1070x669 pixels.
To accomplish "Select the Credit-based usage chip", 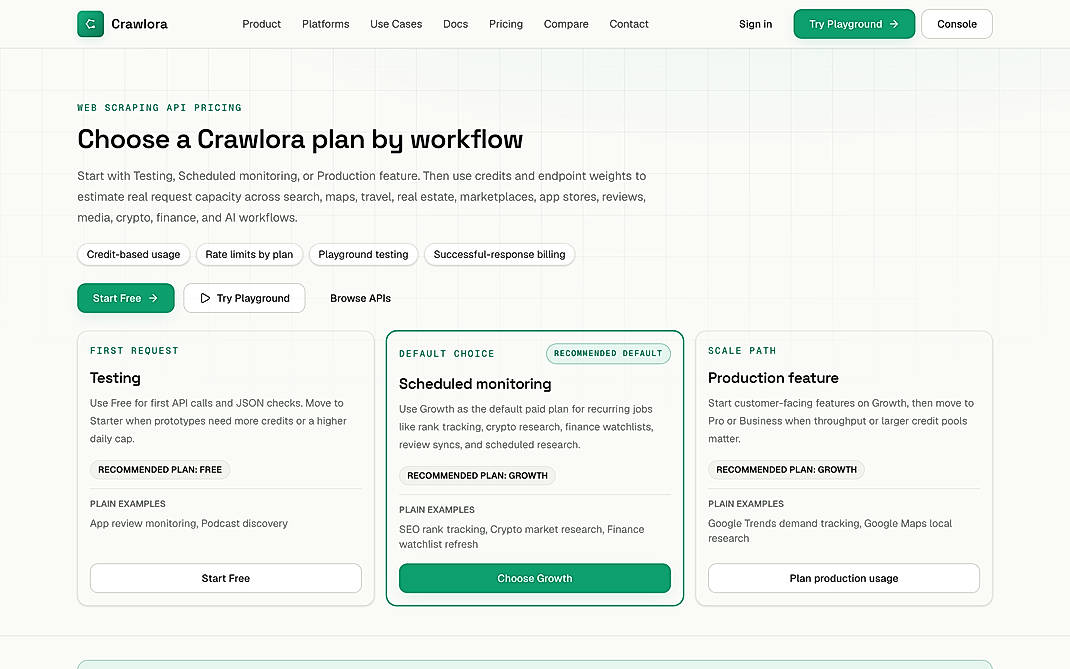I will click(x=133, y=255).
